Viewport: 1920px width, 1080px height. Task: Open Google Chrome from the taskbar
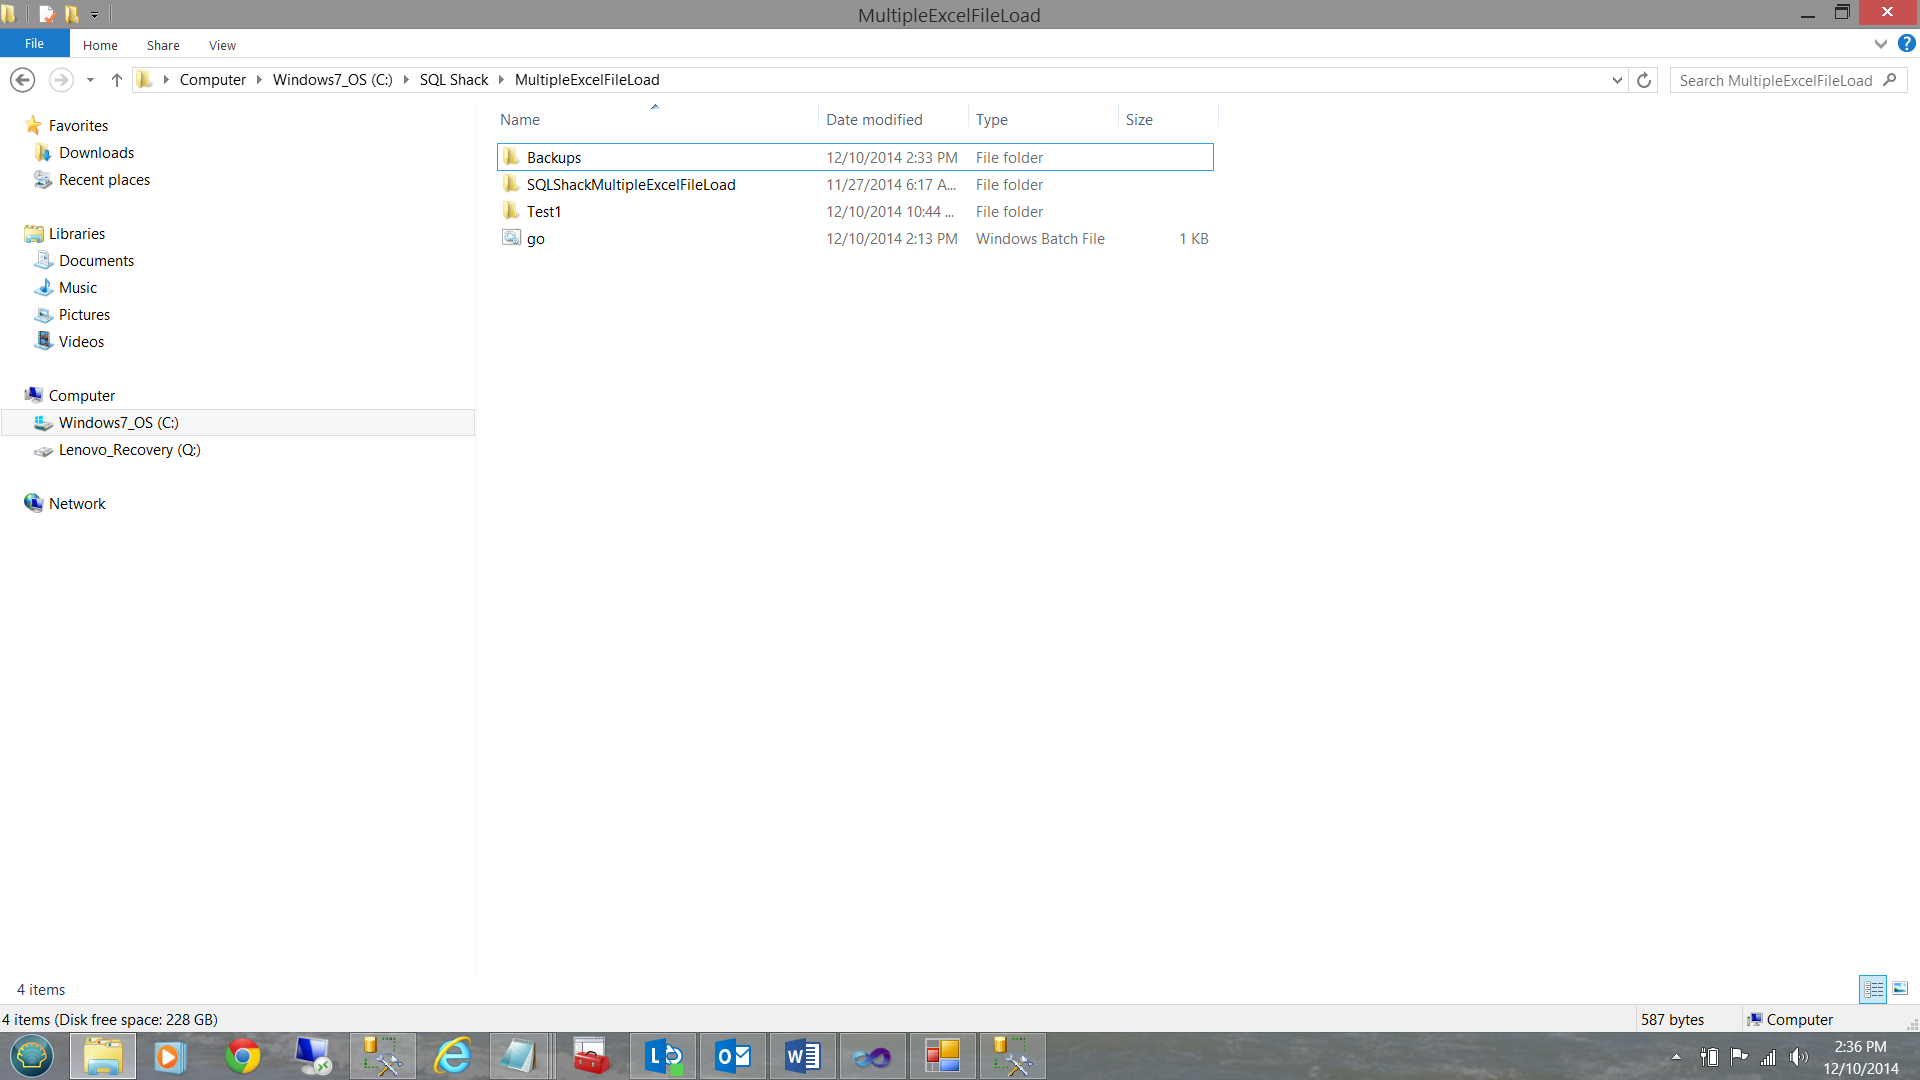tap(242, 1056)
